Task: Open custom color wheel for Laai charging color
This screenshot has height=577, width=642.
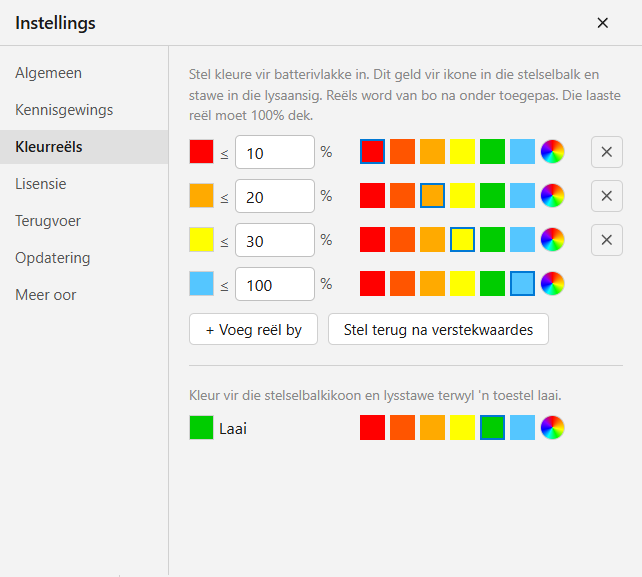Action: pos(552,428)
